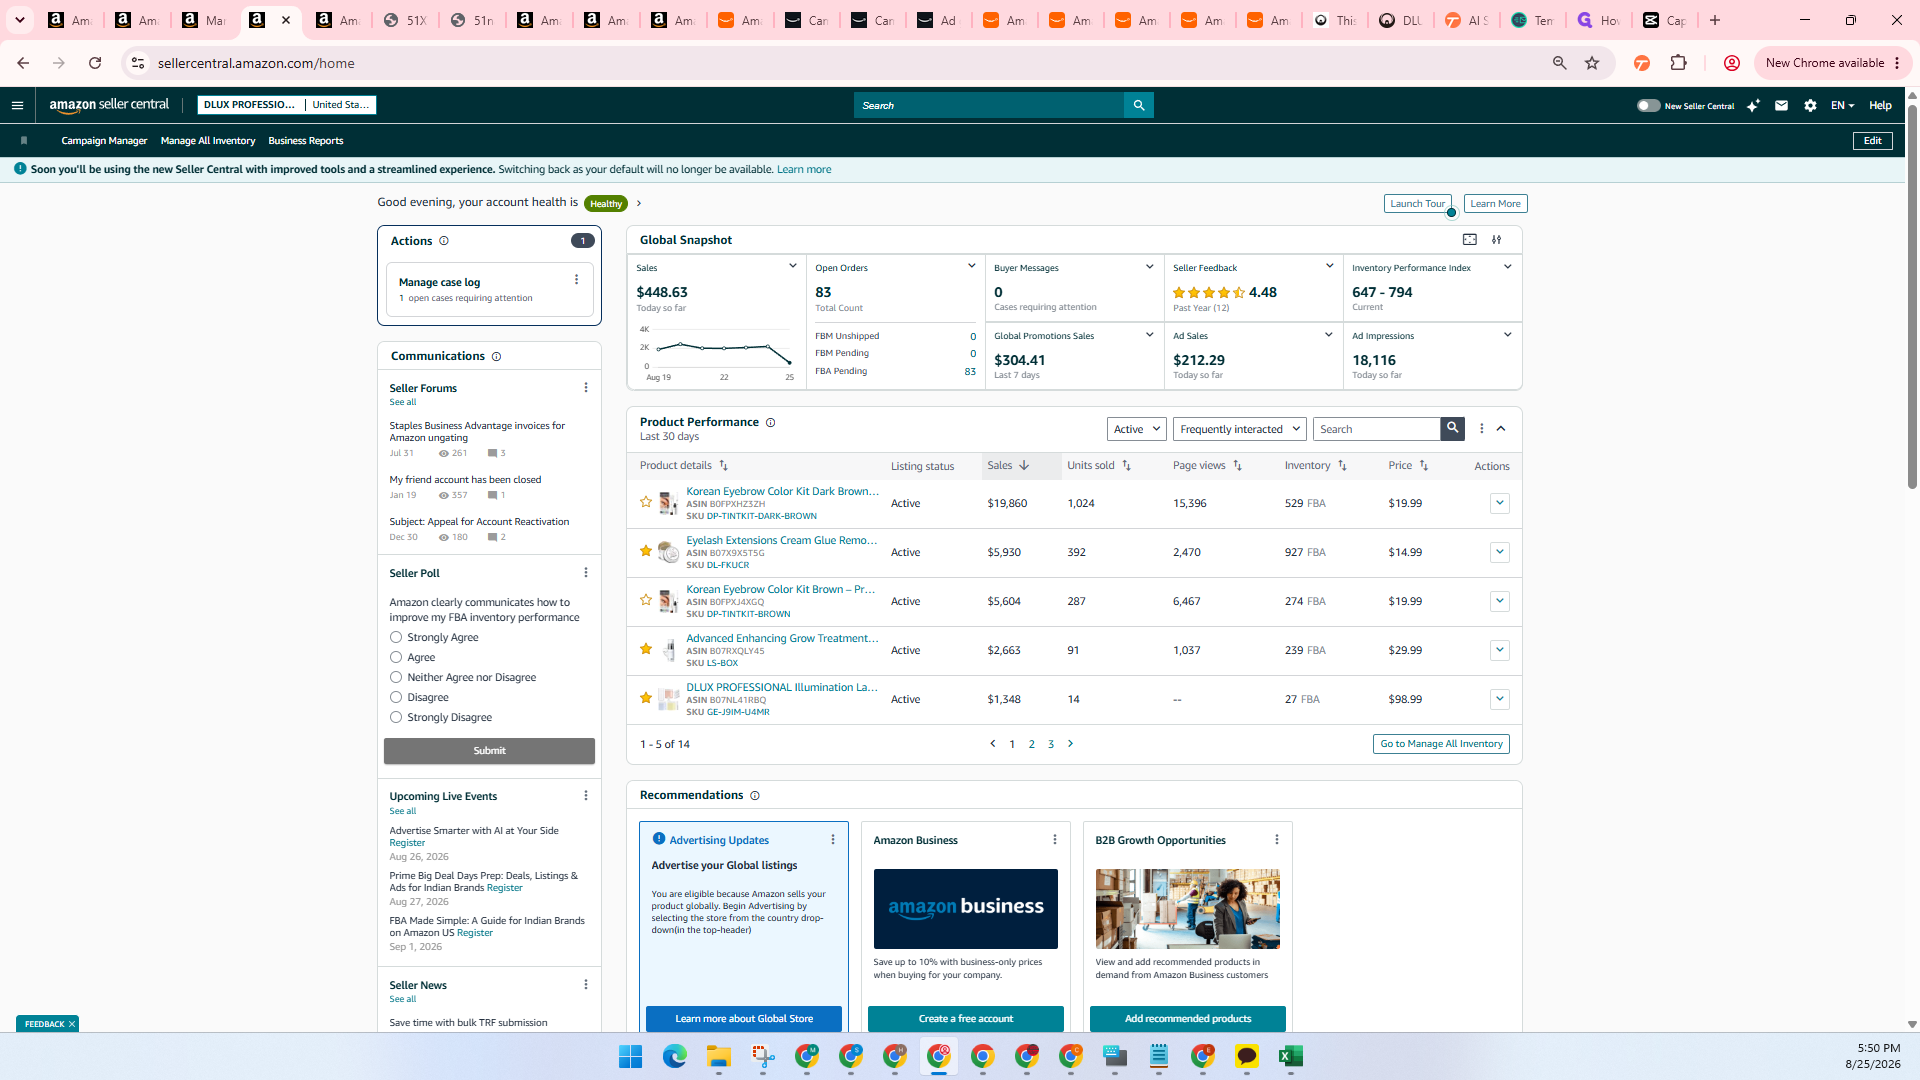Click the search magnifier button in header
This screenshot has height=1080, width=1920.
pyautogui.click(x=1138, y=105)
